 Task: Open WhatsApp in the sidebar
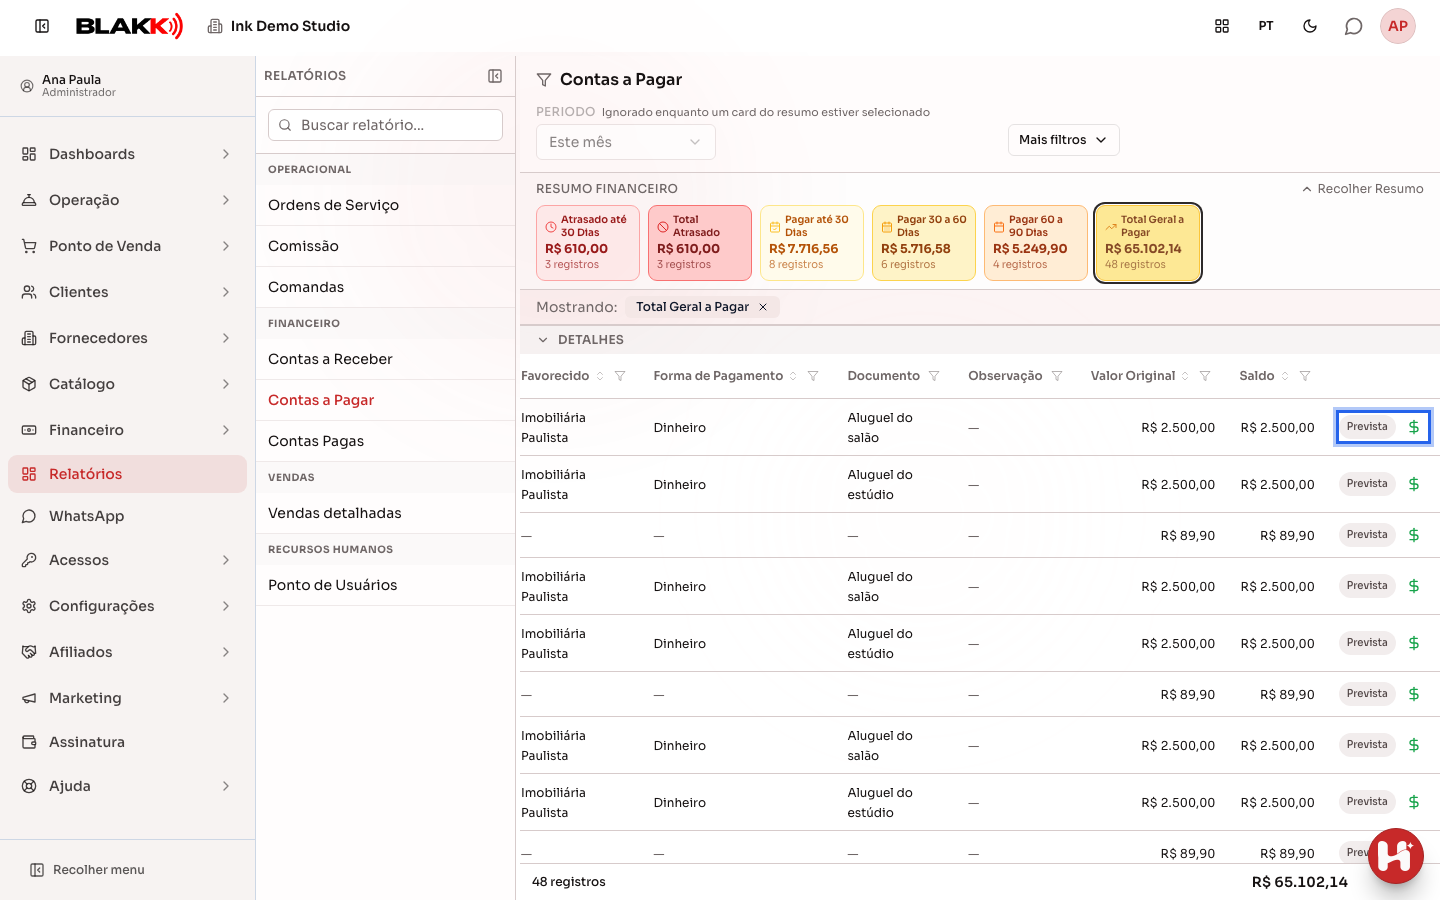[x=127, y=516]
